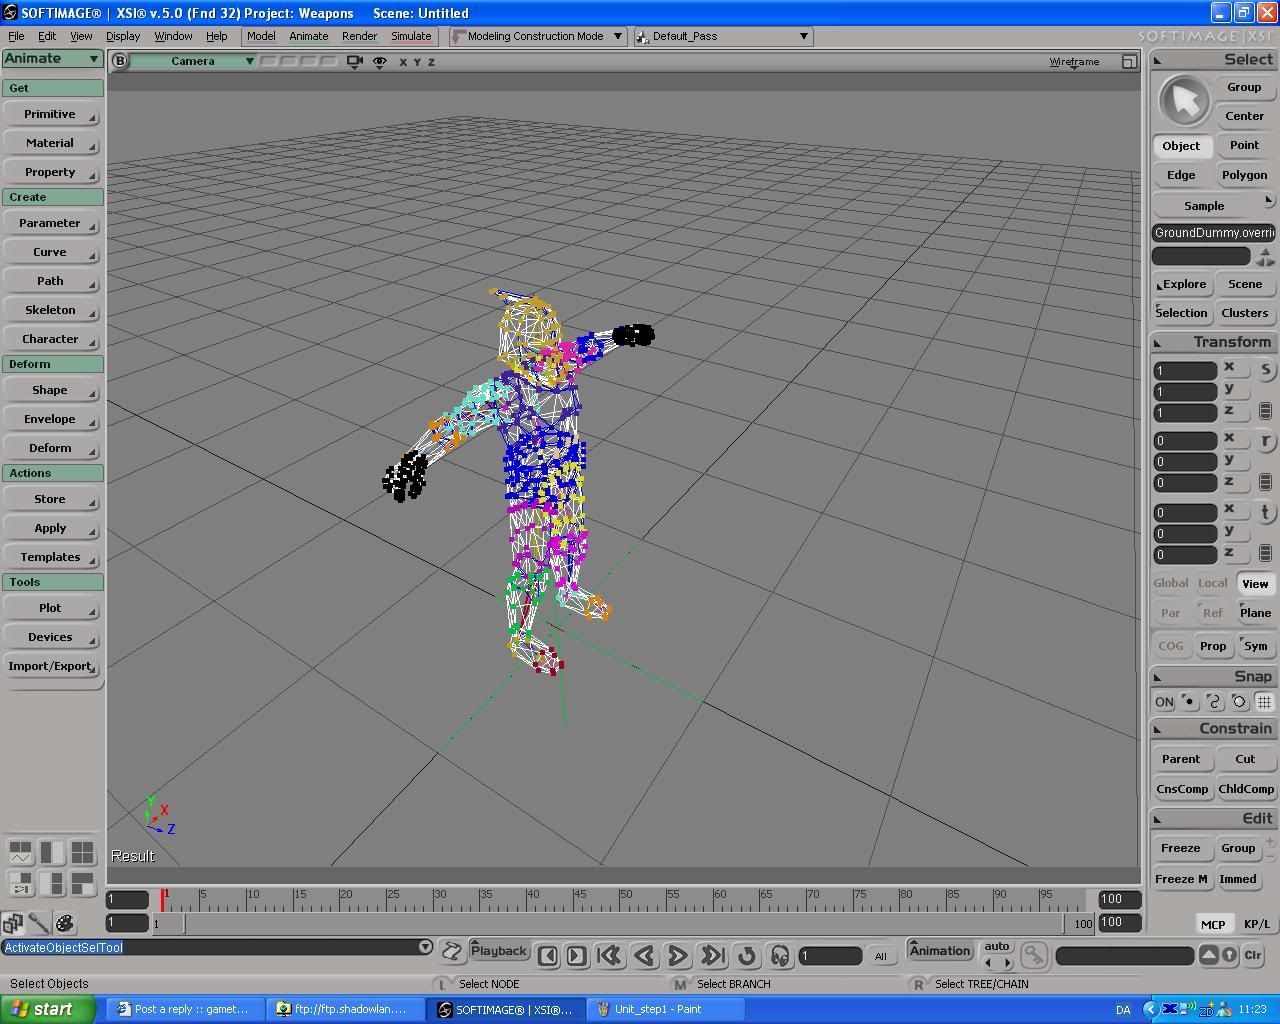Expand the Default_Pass dropdown
Screen dimensions: 1280x1024
coord(803,36)
